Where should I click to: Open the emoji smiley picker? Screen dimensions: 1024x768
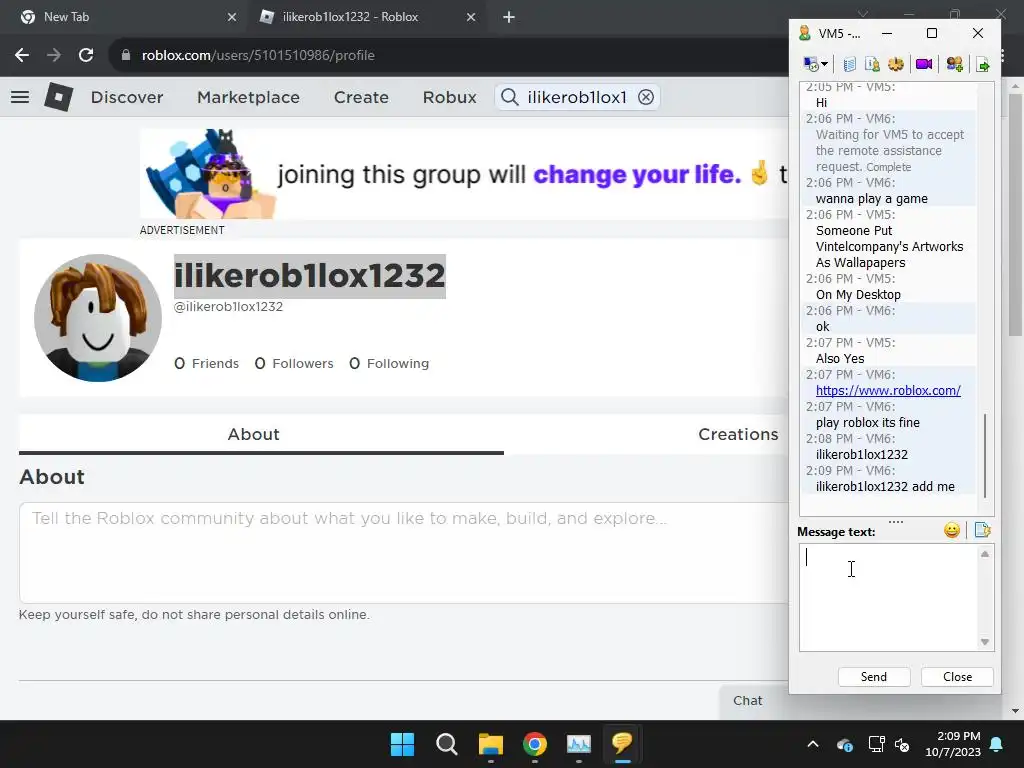(x=952, y=530)
